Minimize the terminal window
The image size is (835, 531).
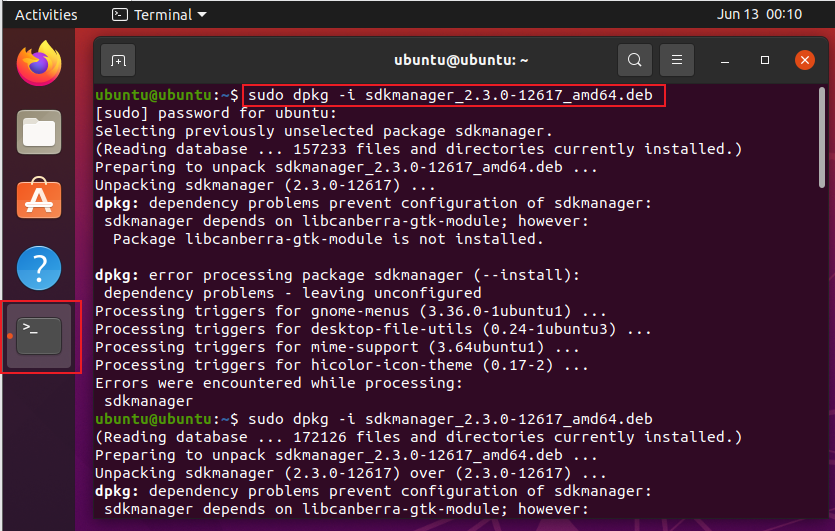pyautogui.click(x=724, y=61)
